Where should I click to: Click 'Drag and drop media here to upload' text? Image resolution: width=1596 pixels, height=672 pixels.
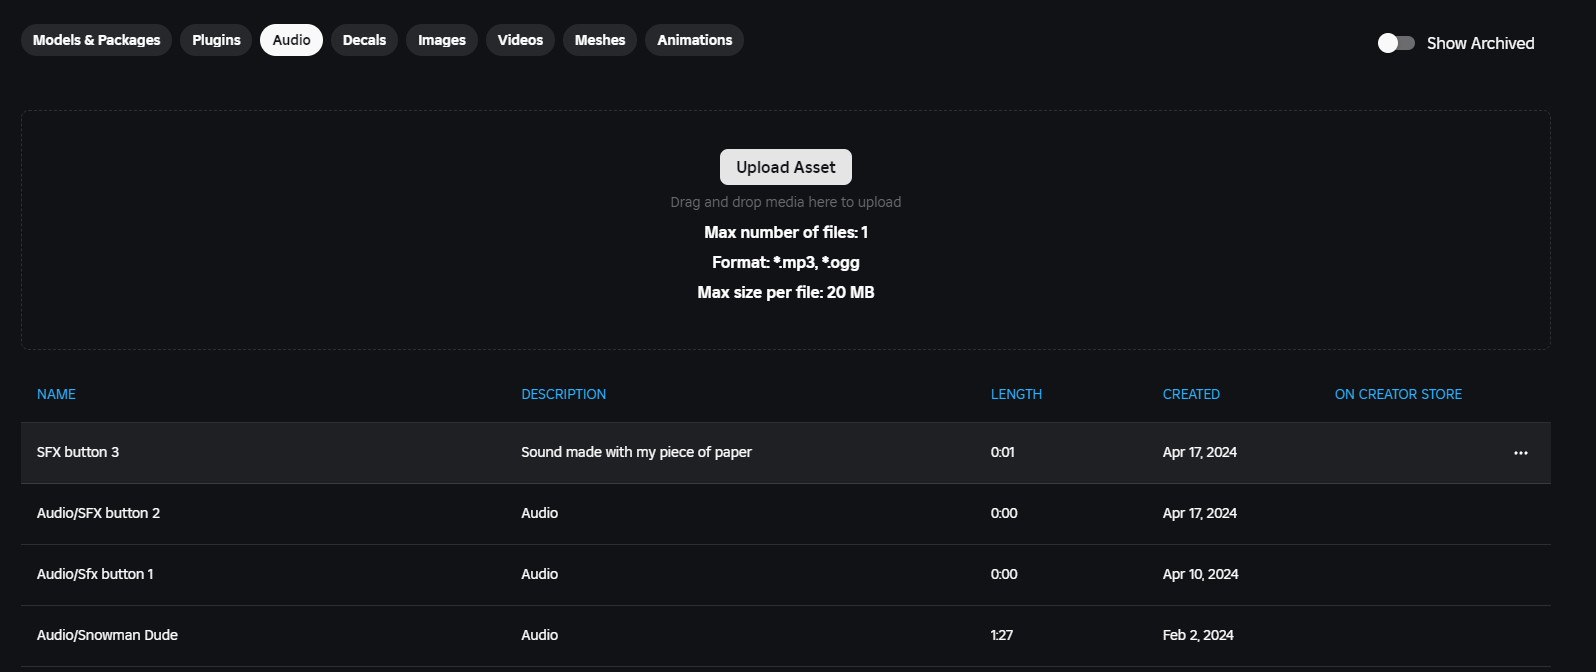click(x=786, y=202)
